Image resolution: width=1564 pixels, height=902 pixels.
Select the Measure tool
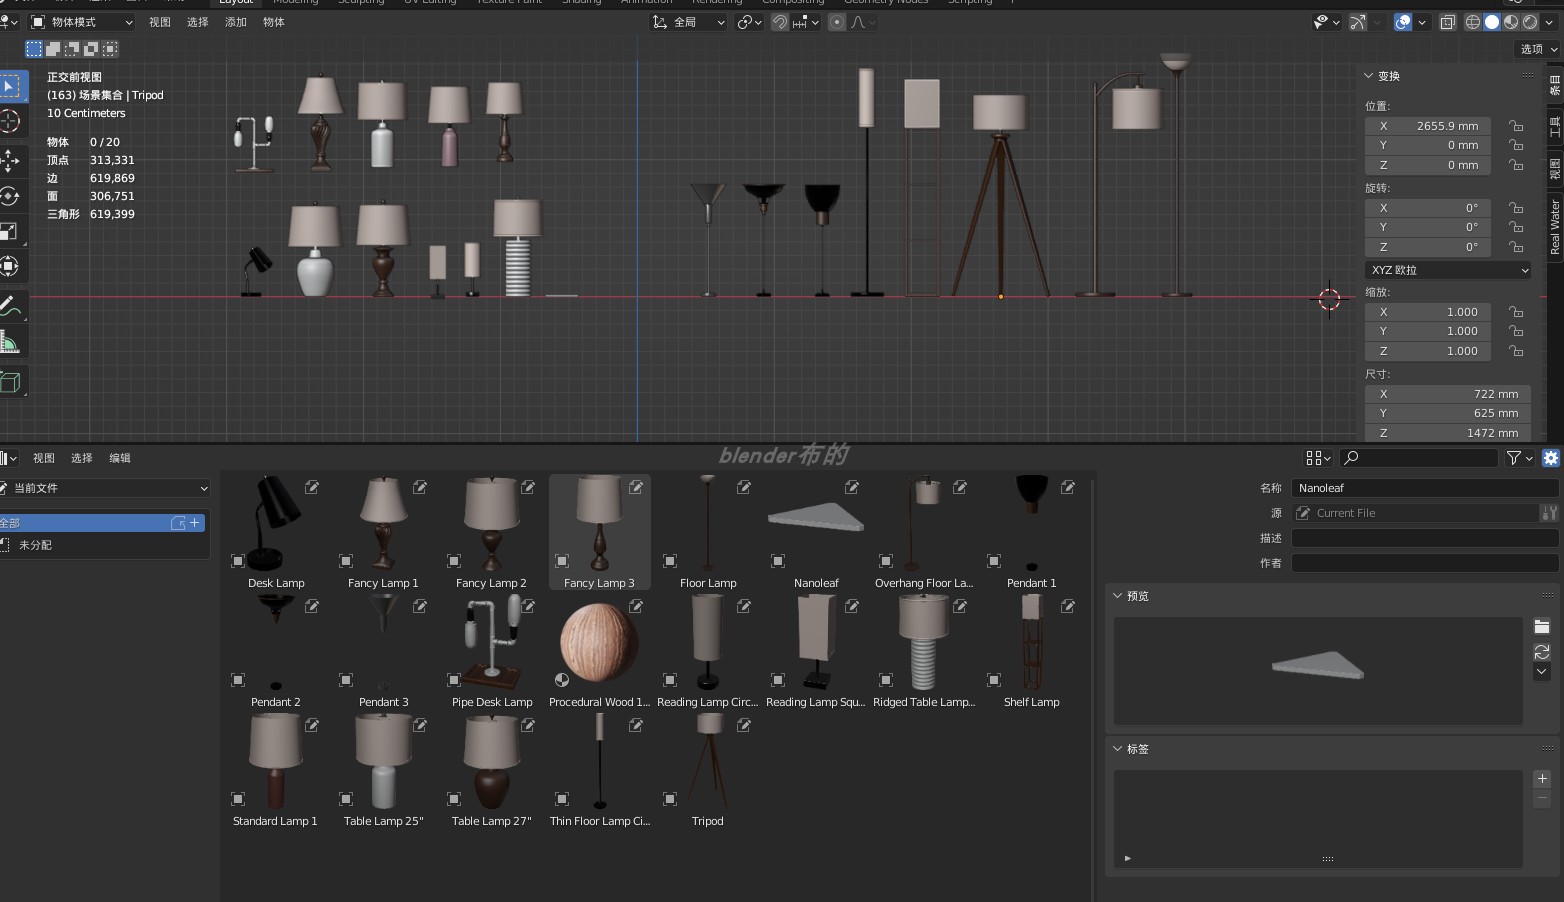point(10,343)
